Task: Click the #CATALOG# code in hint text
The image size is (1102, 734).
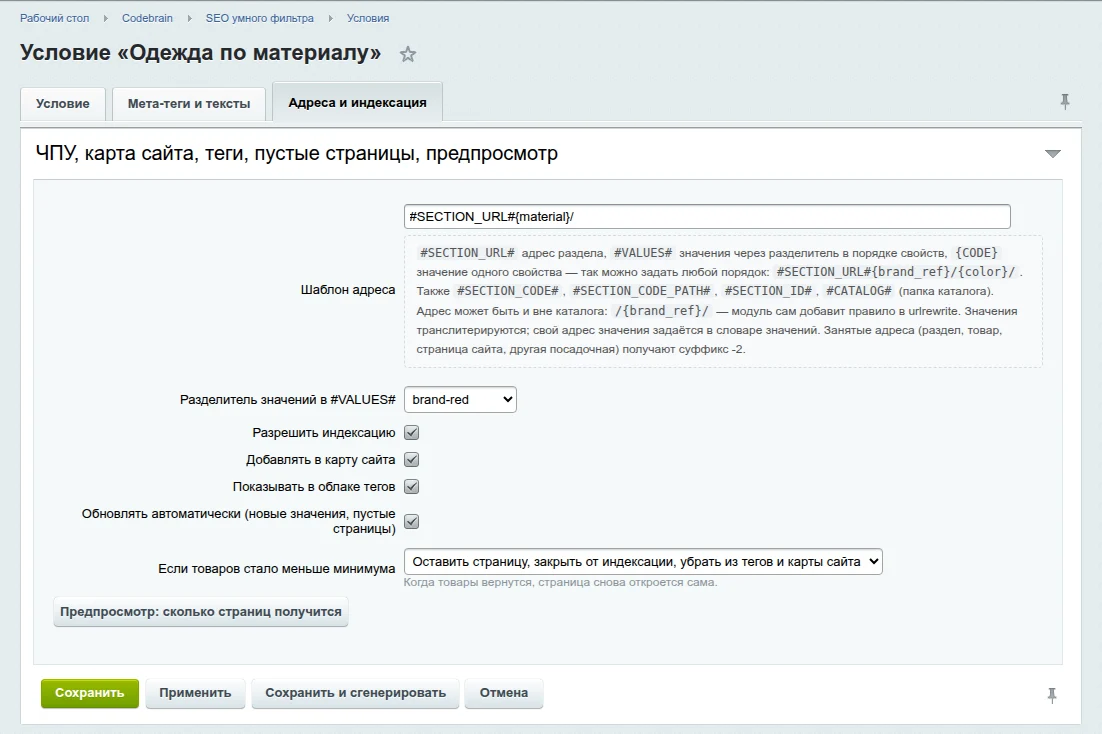Action: tap(858, 290)
